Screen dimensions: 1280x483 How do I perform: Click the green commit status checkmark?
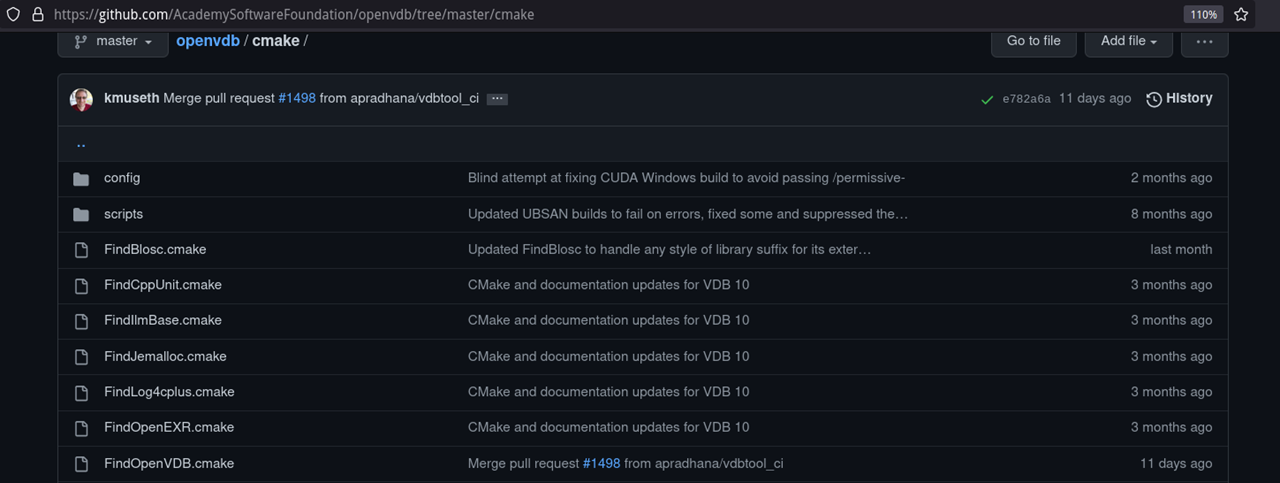tap(987, 99)
